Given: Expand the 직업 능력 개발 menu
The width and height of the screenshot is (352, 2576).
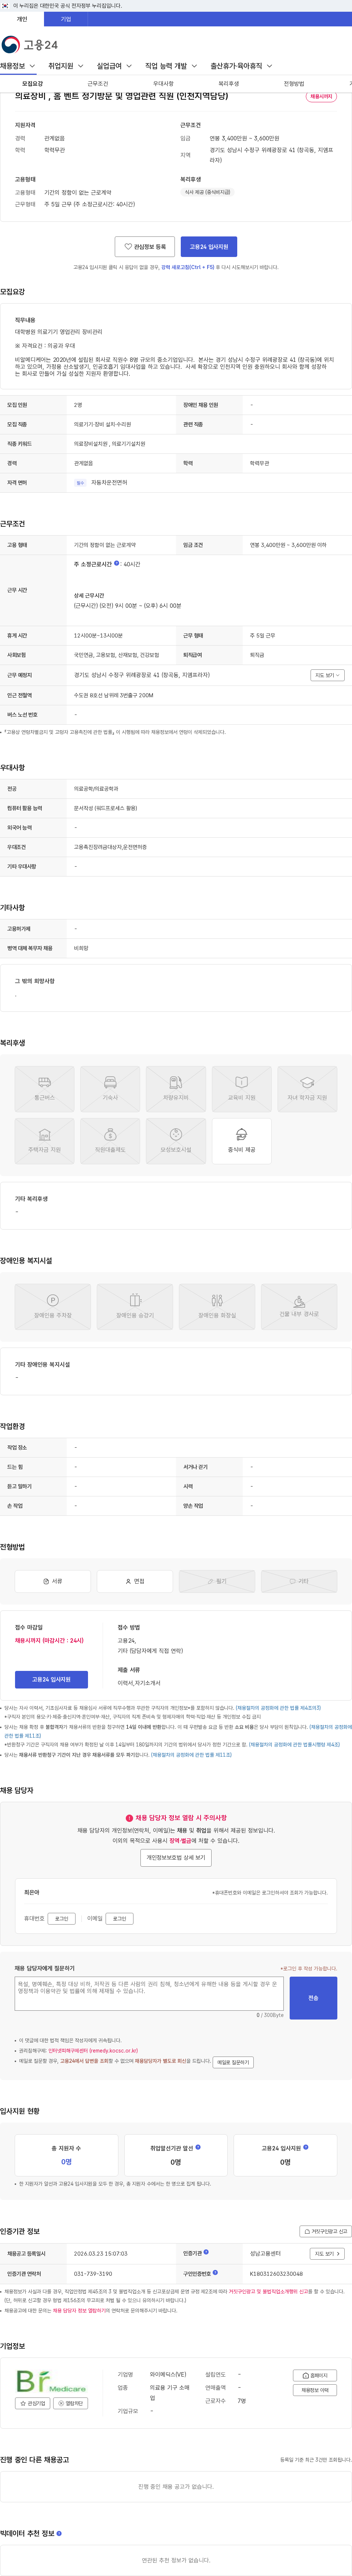Looking at the screenshot, I should pos(171,66).
